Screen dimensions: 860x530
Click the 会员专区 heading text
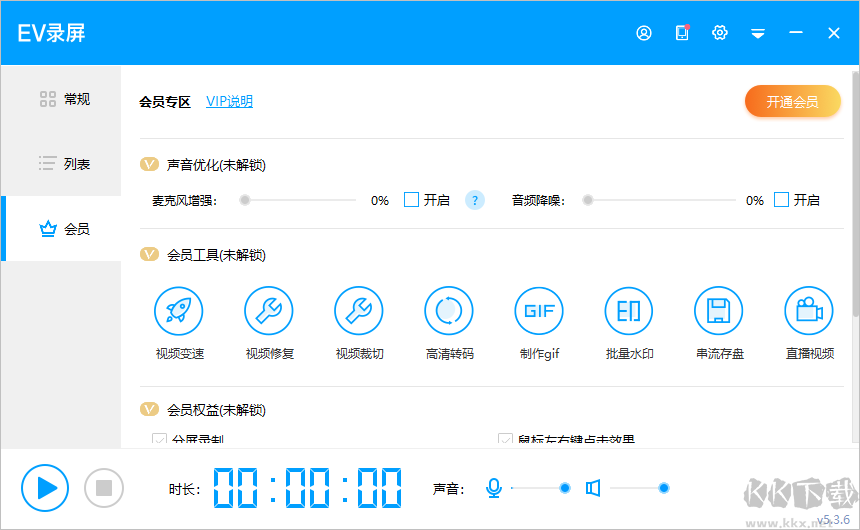tap(165, 102)
